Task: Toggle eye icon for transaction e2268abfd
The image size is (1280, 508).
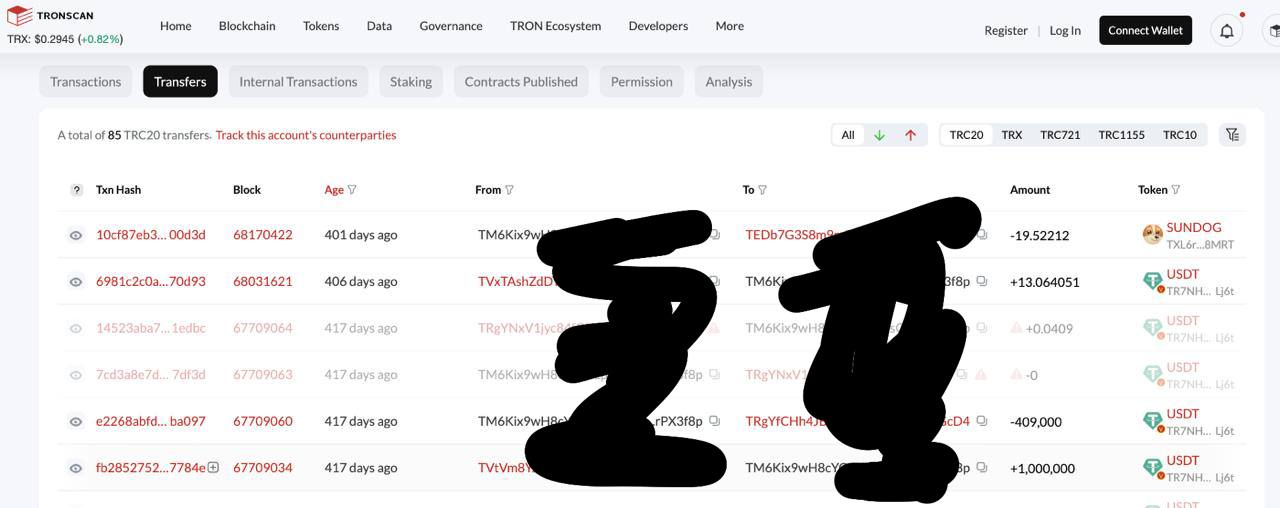Action: [x=75, y=422]
